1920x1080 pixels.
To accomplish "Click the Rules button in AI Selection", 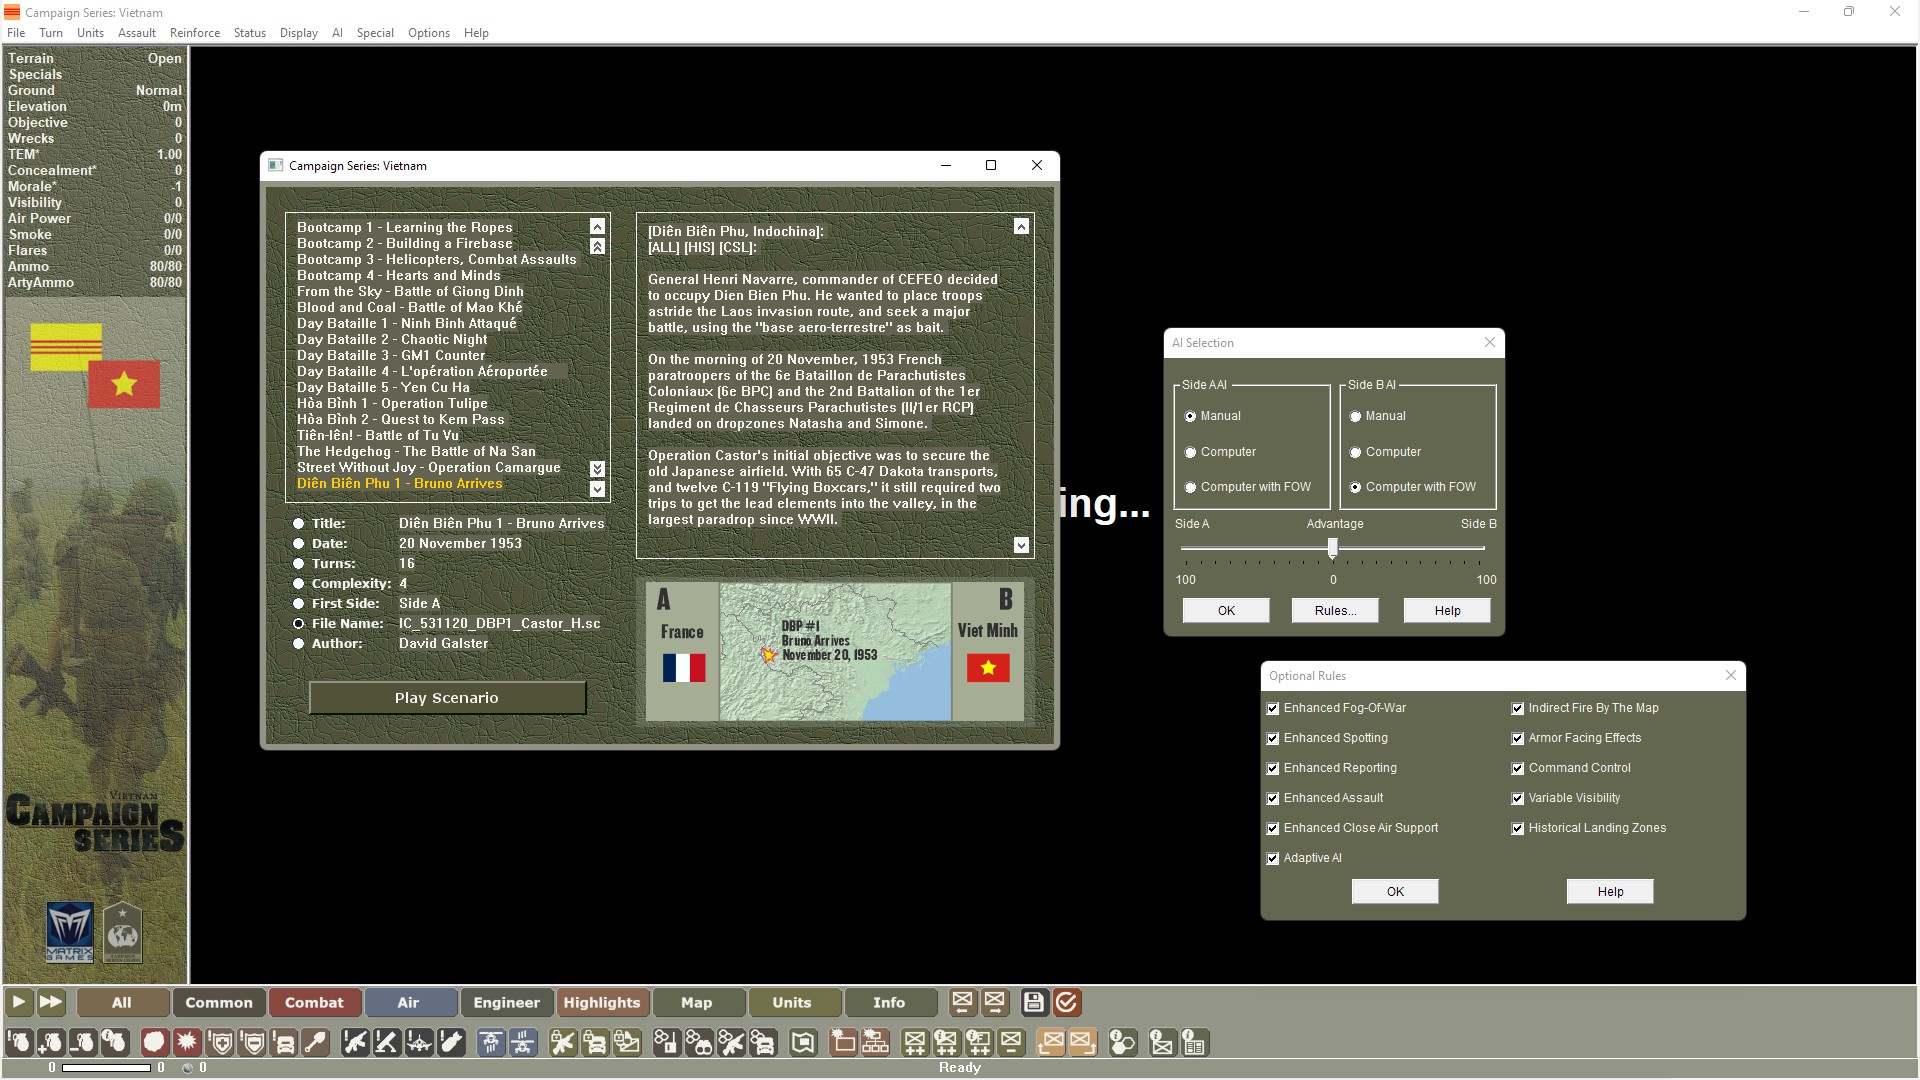I will point(1335,609).
